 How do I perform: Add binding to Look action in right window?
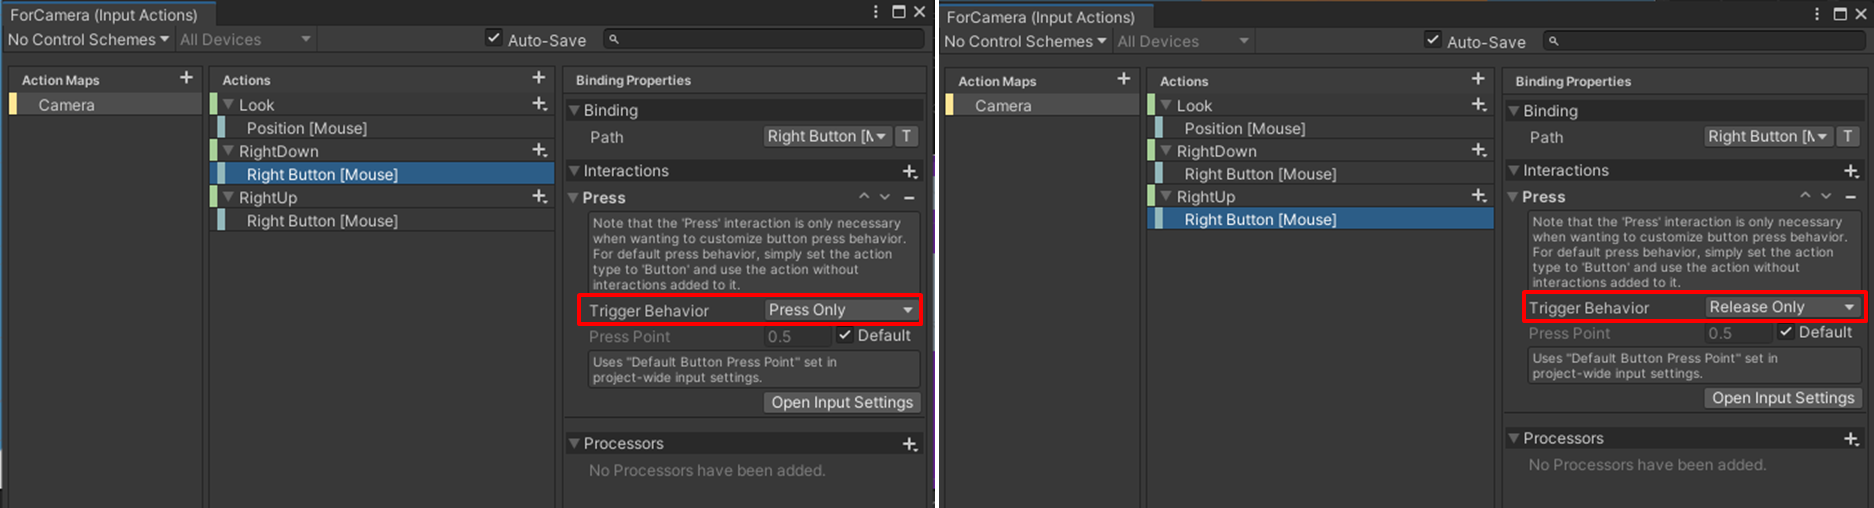tap(1479, 105)
